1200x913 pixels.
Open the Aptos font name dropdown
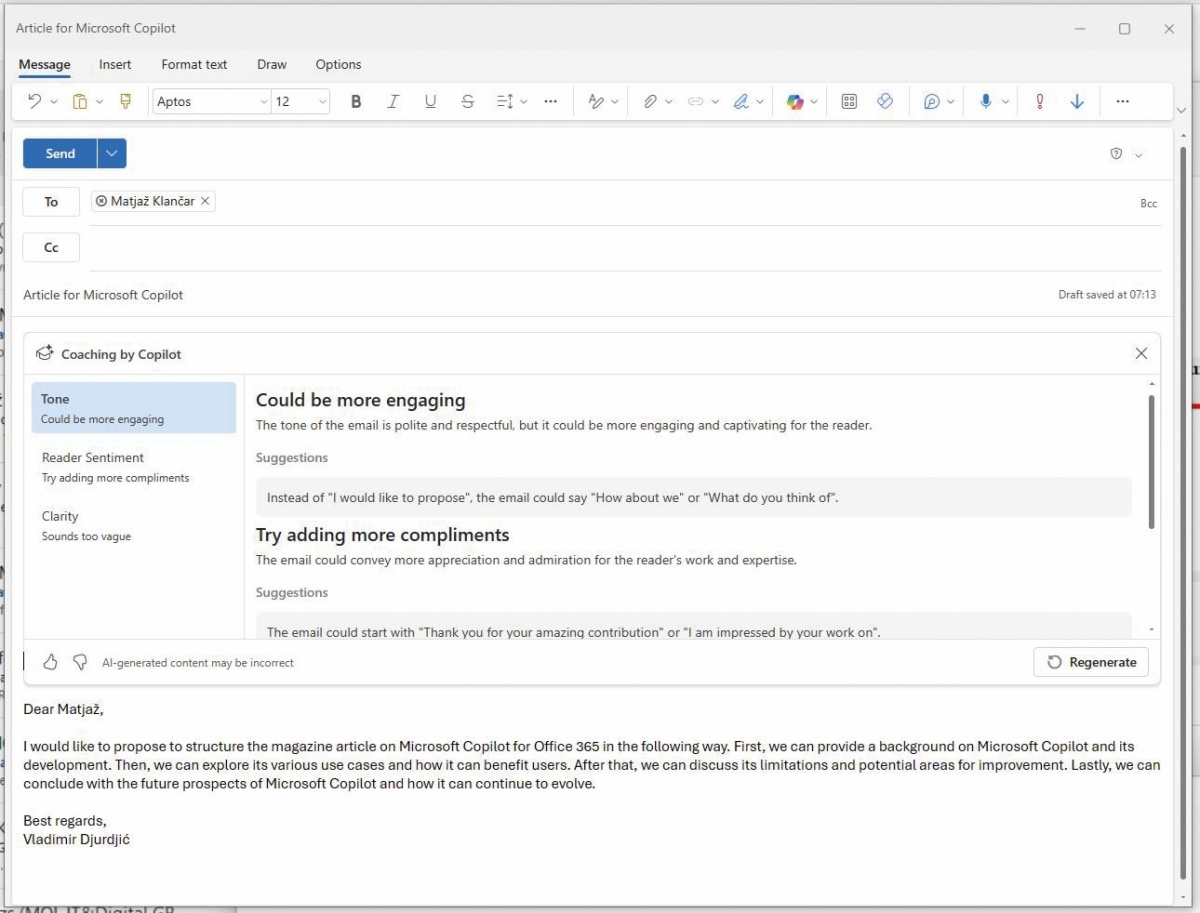click(264, 101)
